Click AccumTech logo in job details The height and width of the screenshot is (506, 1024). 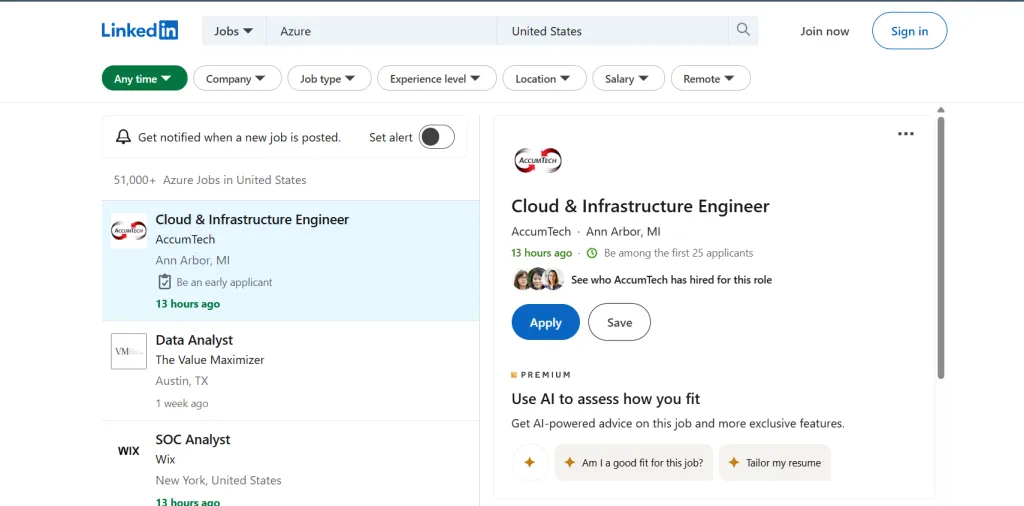coord(538,160)
